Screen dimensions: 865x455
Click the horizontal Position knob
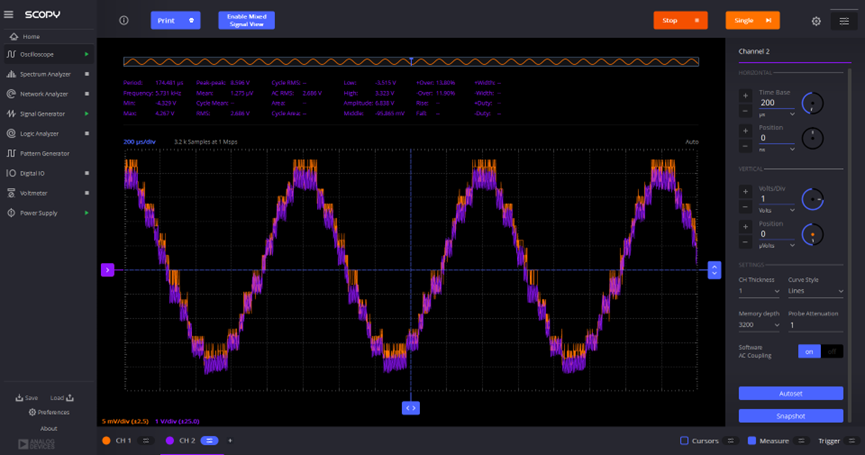tap(812, 138)
